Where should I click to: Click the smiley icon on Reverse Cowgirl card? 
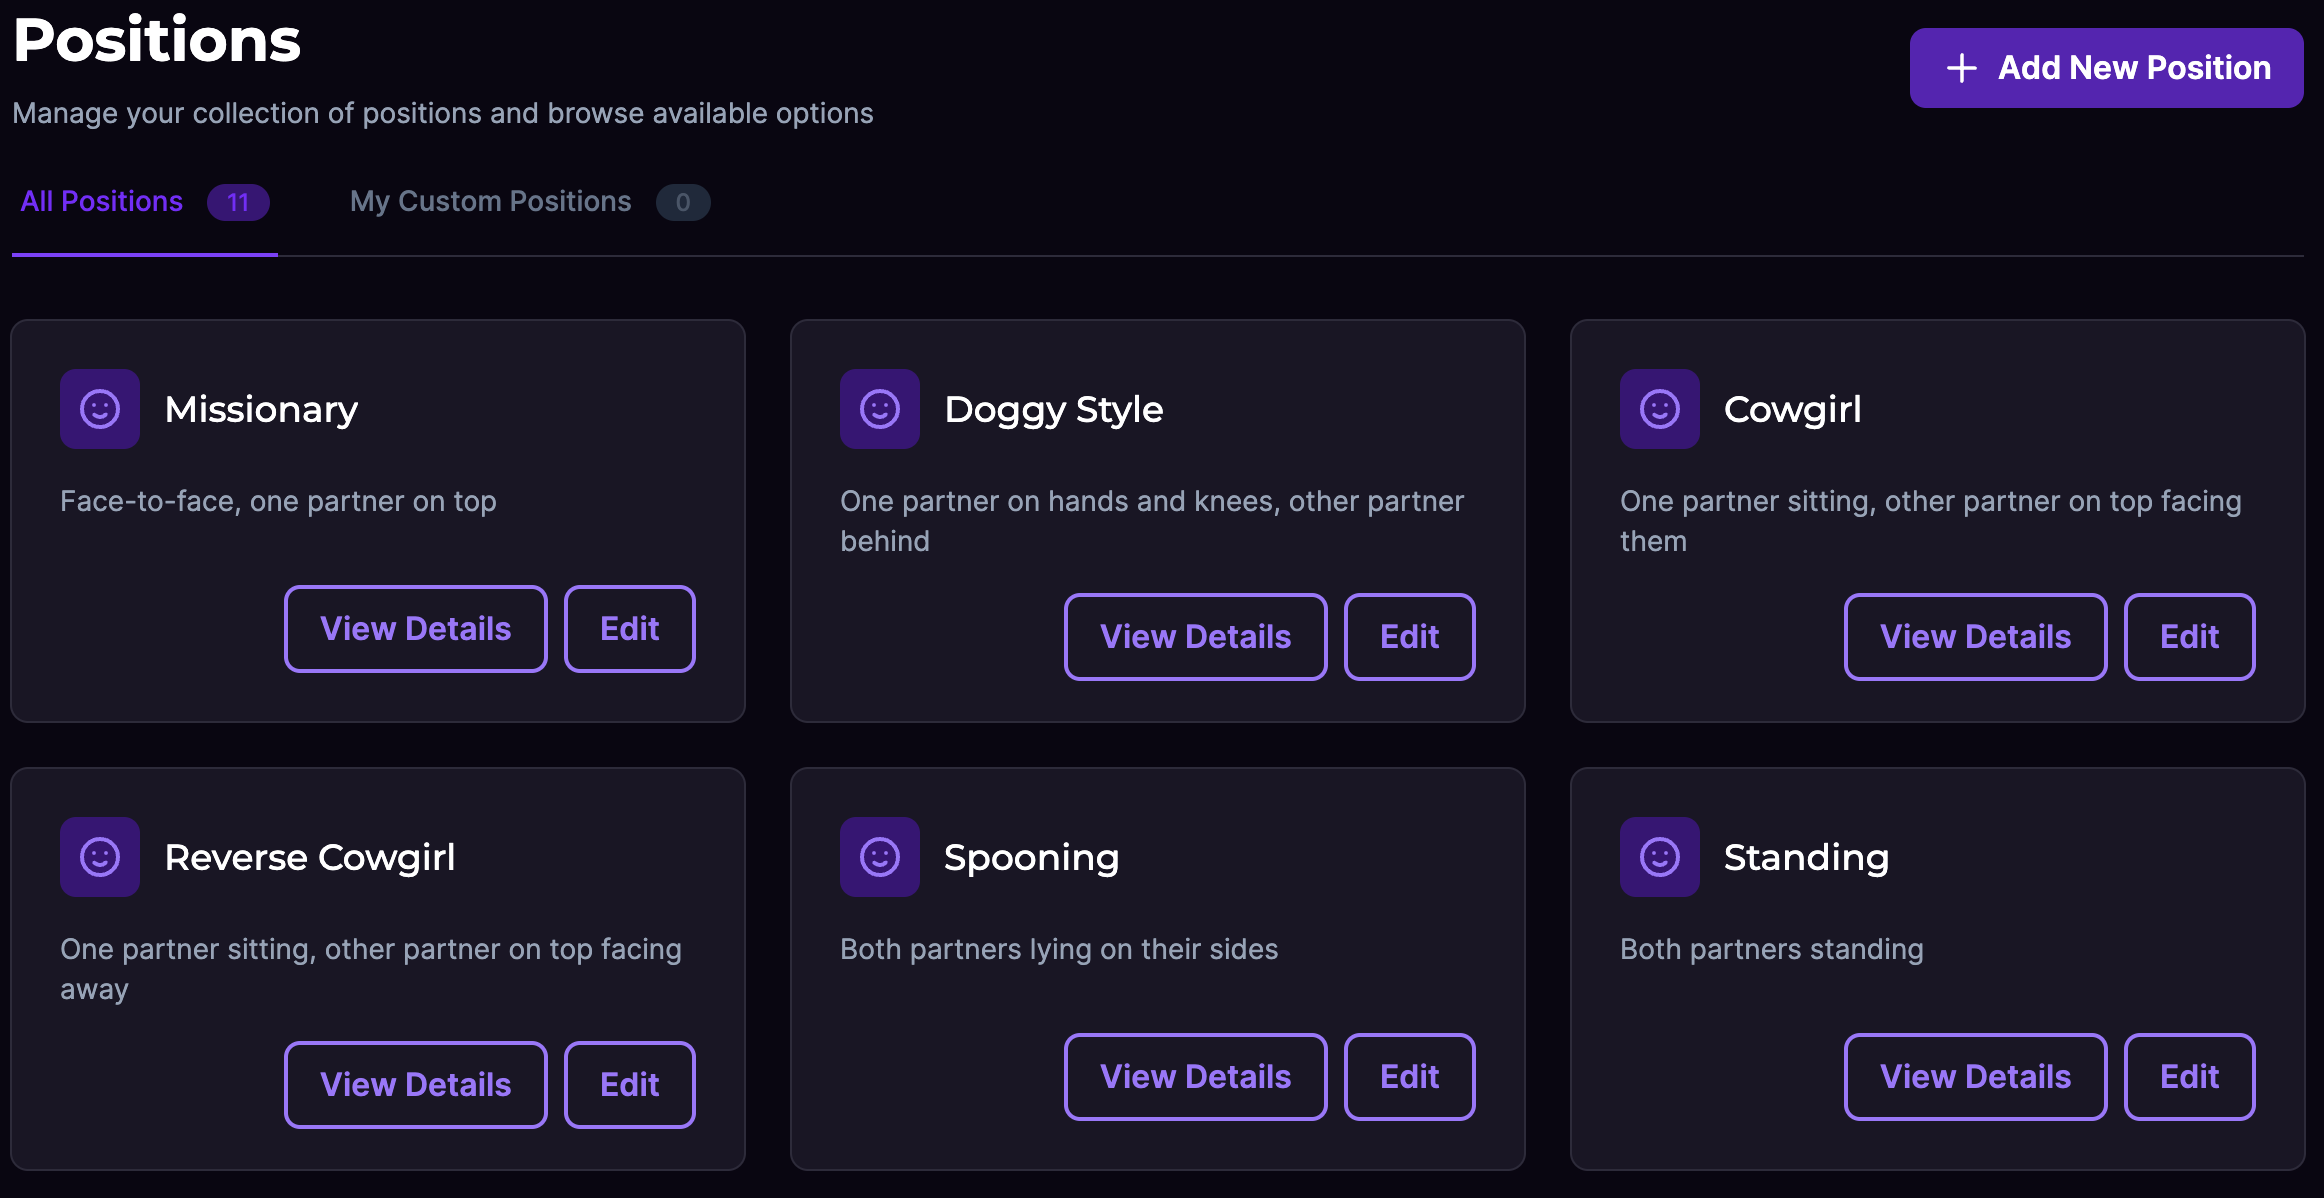coord(100,857)
